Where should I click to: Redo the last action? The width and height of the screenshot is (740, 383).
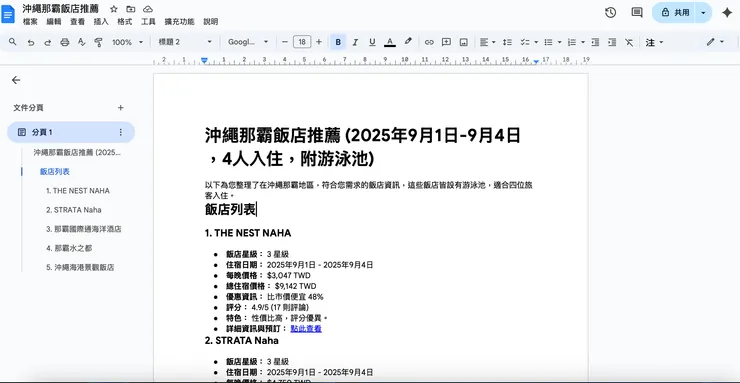(47, 42)
